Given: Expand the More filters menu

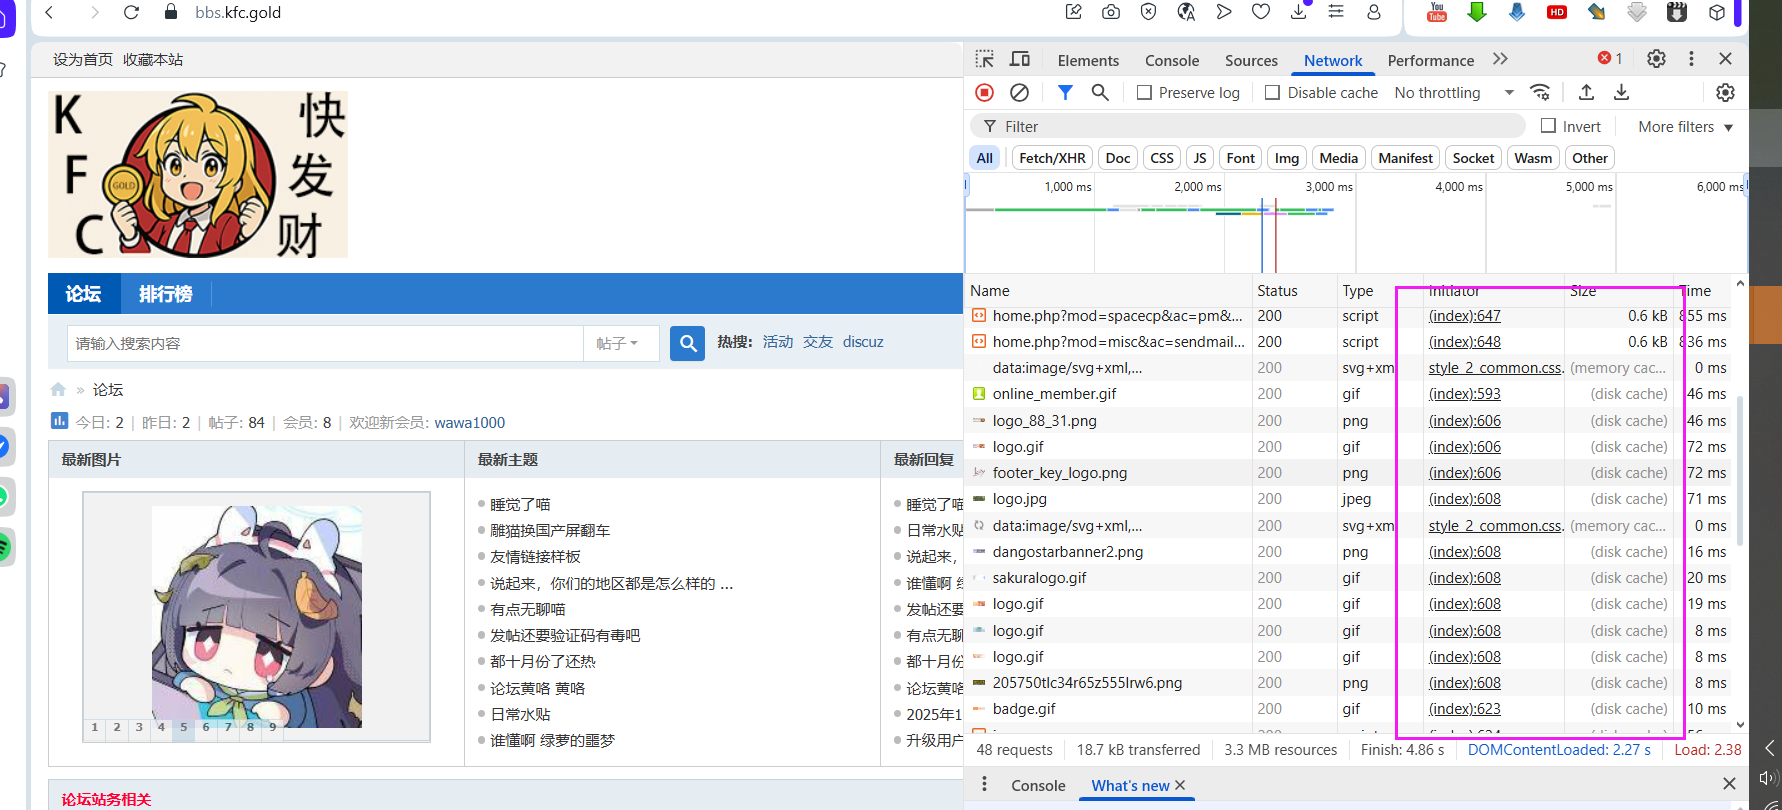Looking at the screenshot, I should coord(1685,127).
